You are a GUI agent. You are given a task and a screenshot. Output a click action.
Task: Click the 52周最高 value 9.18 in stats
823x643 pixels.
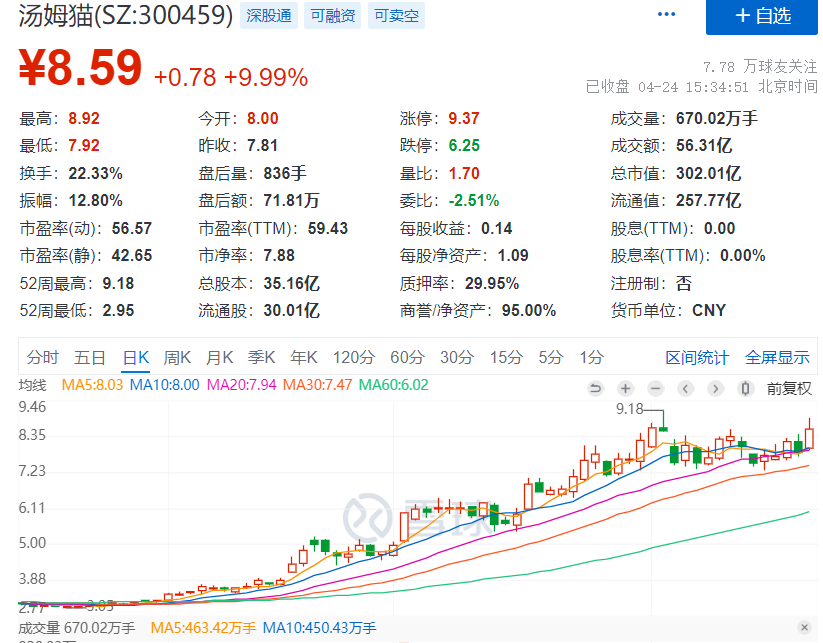click(x=118, y=283)
